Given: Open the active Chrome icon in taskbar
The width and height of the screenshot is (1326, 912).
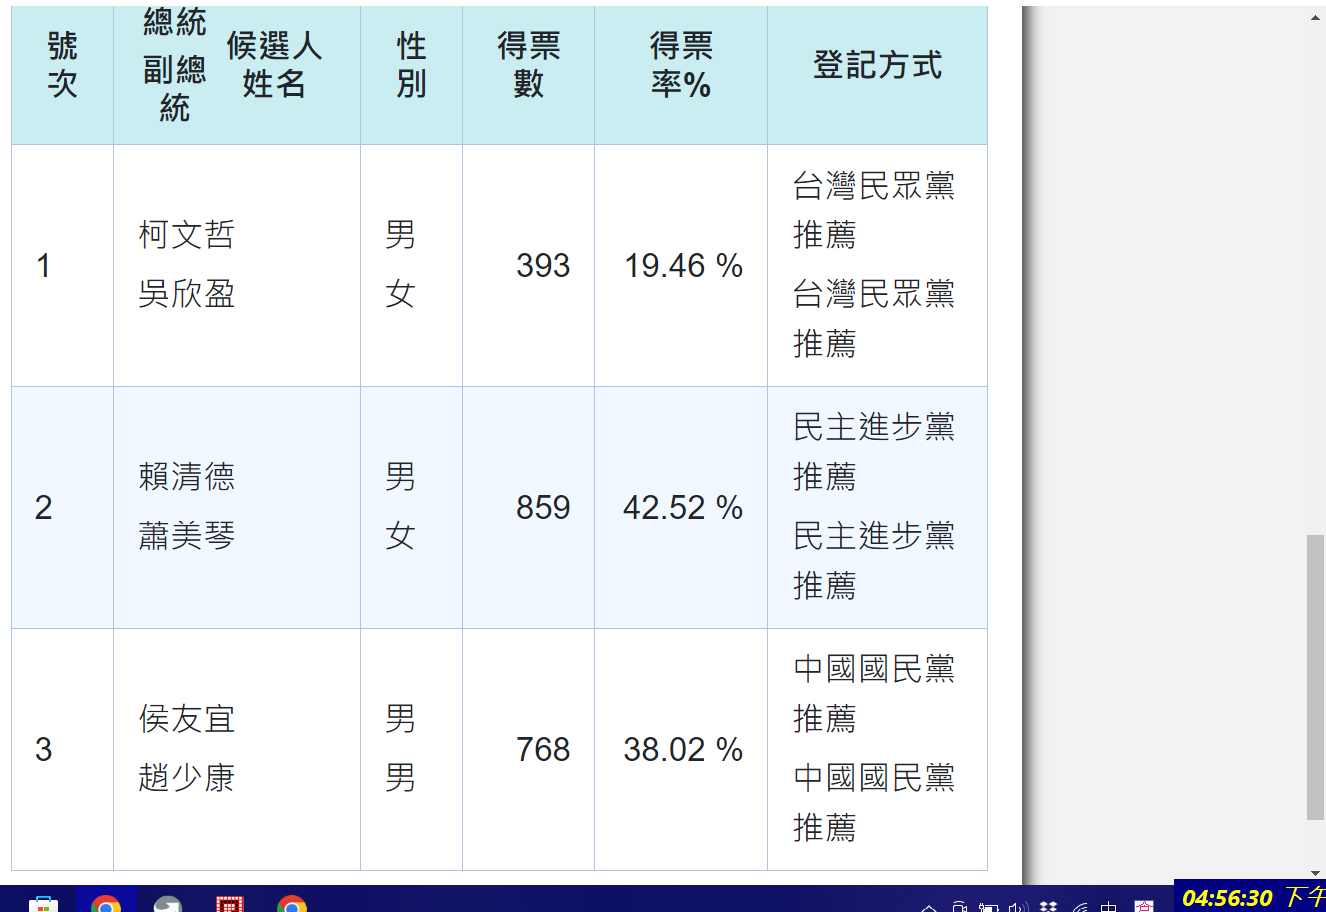Looking at the screenshot, I should pos(106,902).
